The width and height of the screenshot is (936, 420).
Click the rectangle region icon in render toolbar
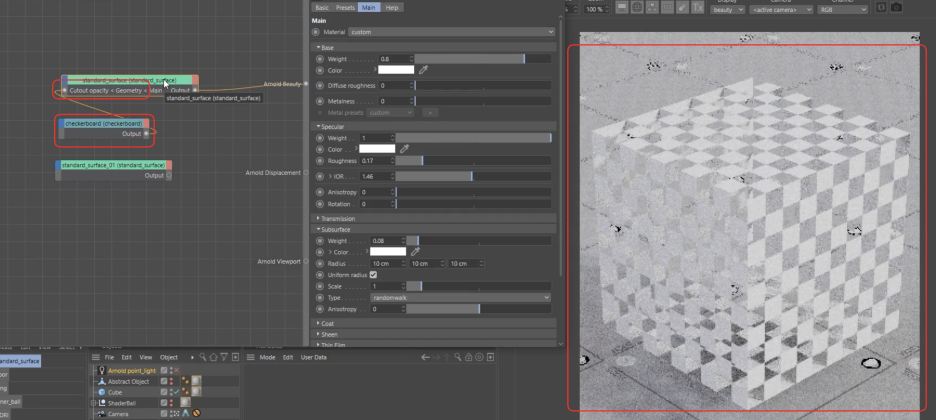(x=667, y=8)
